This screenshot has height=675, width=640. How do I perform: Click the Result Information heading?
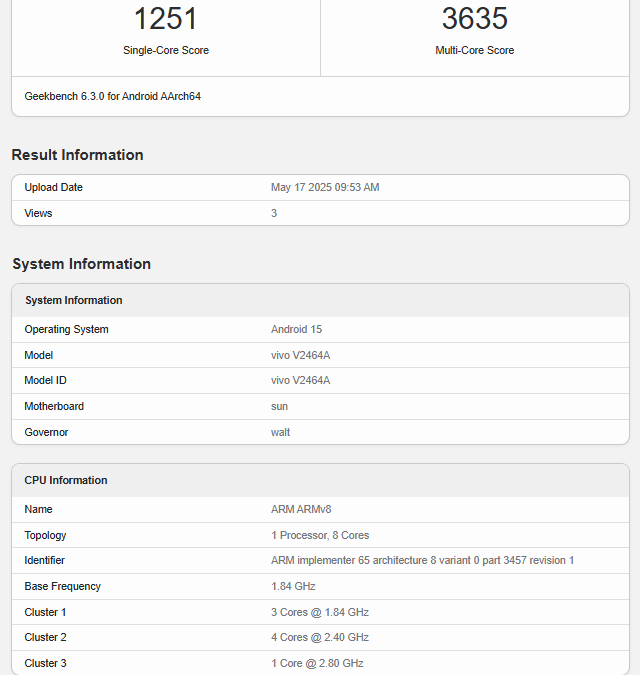point(77,155)
